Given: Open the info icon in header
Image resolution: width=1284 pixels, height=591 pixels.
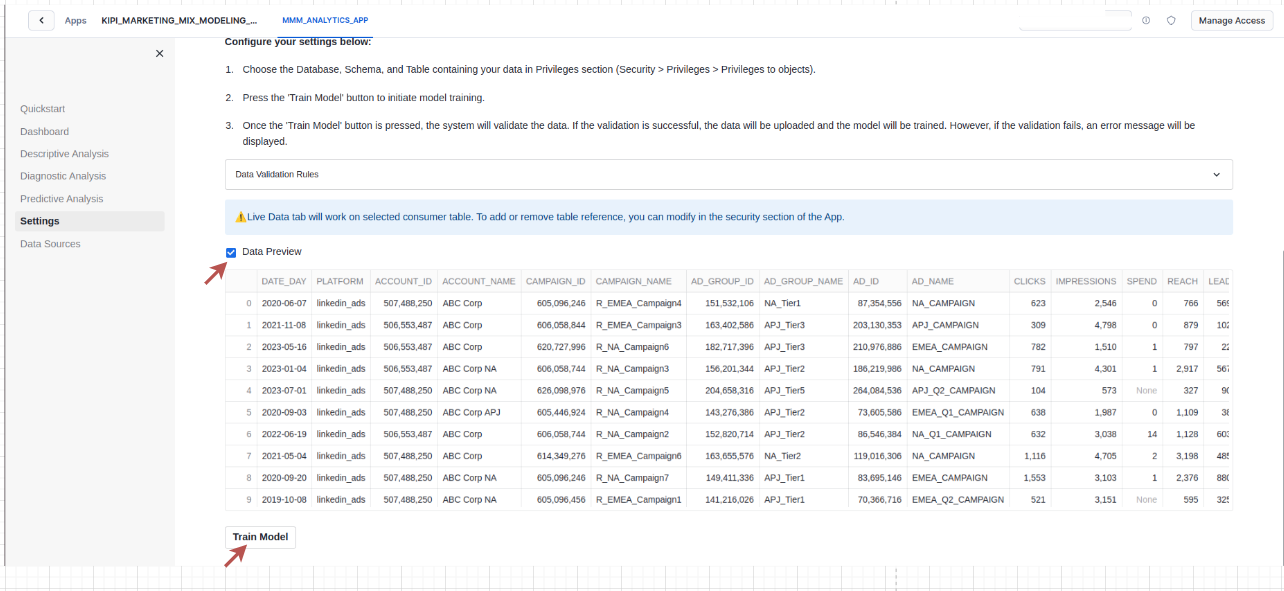Looking at the screenshot, I should click(1145, 20).
